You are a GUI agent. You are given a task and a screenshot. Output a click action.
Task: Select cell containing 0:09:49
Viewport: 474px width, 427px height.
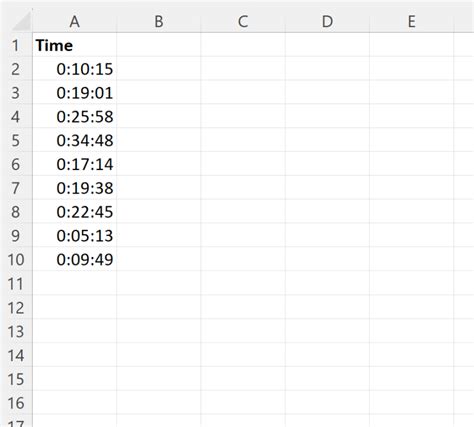(x=75, y=259)
